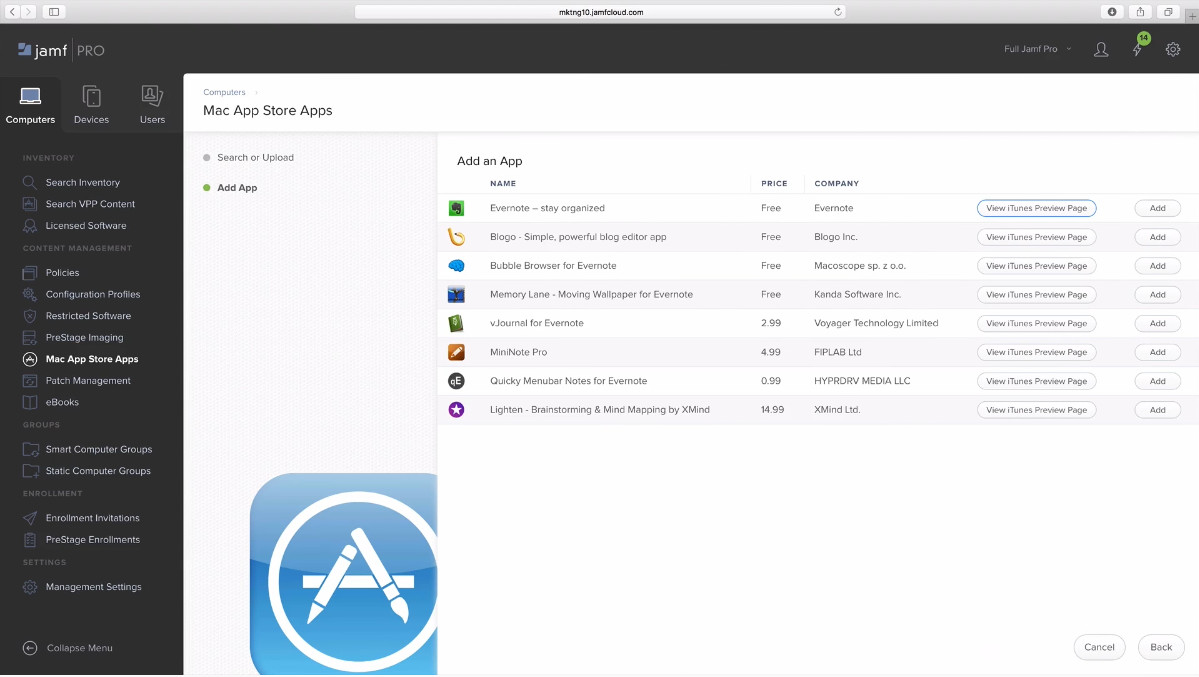
Task: Click the Search Inventory magnifier icon
Action: [x=30, y=182]
